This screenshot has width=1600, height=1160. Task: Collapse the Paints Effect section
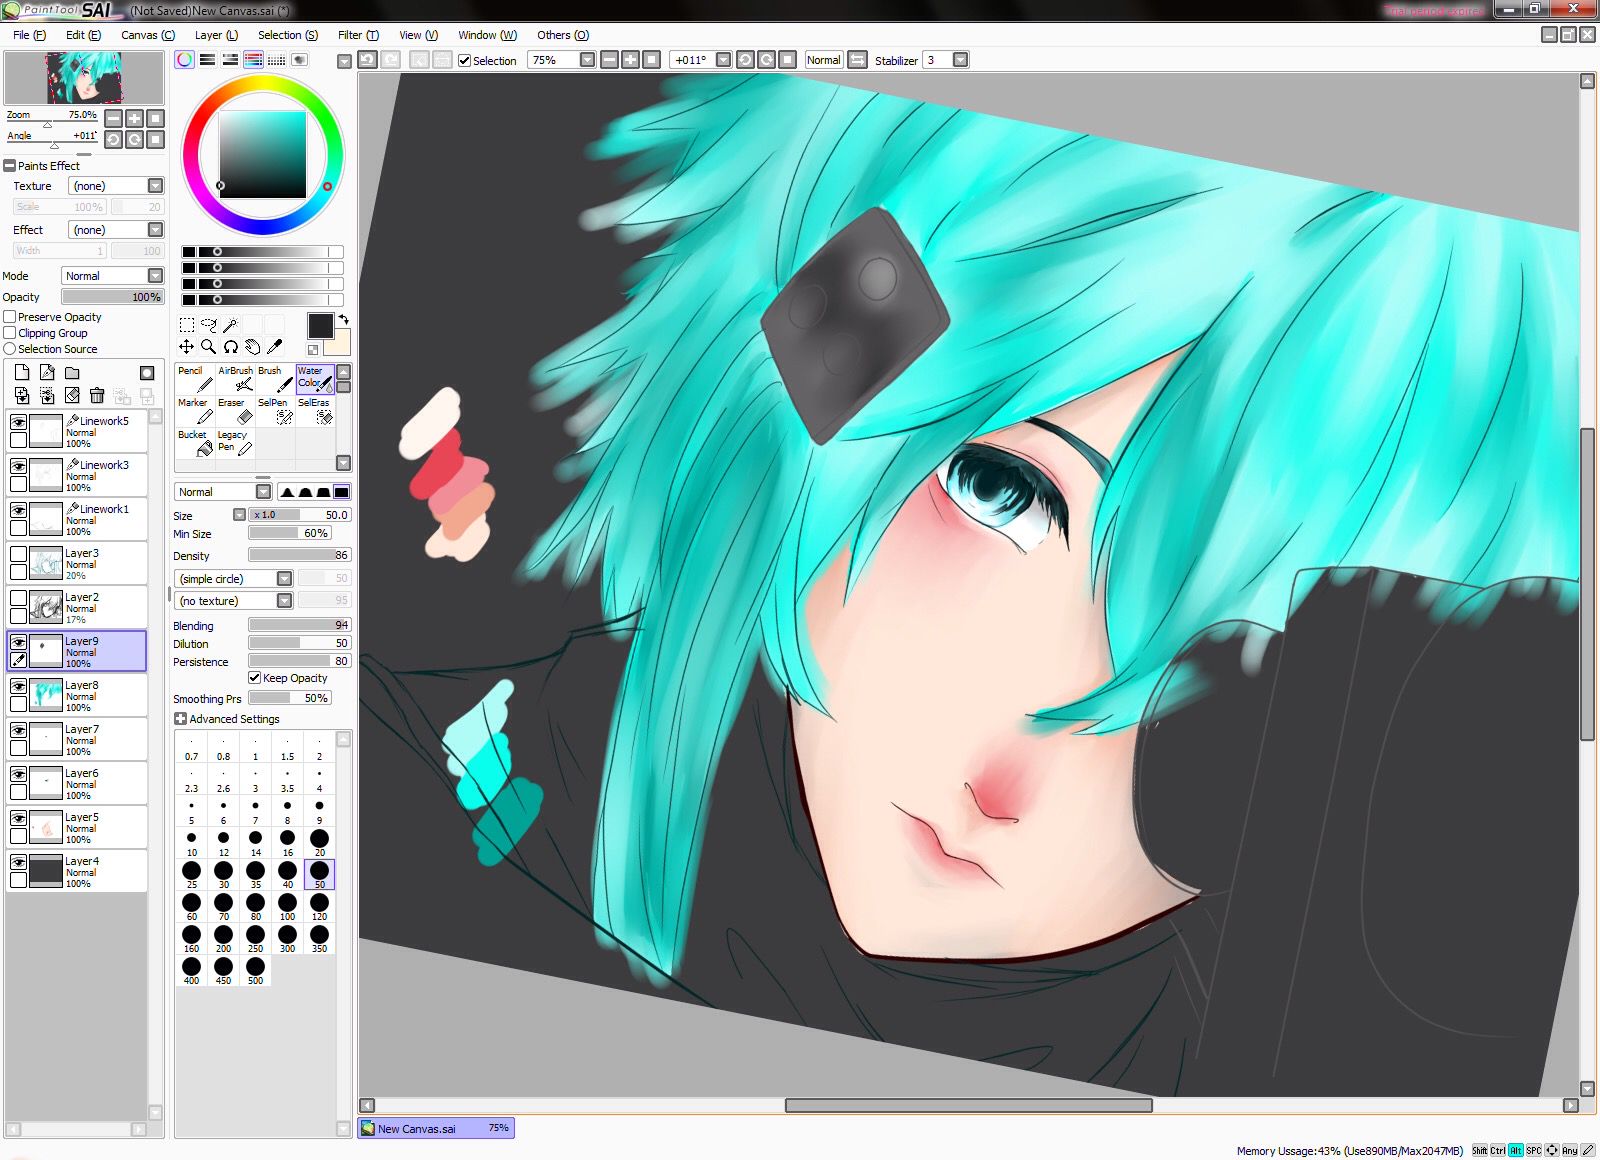click(10, 166)
